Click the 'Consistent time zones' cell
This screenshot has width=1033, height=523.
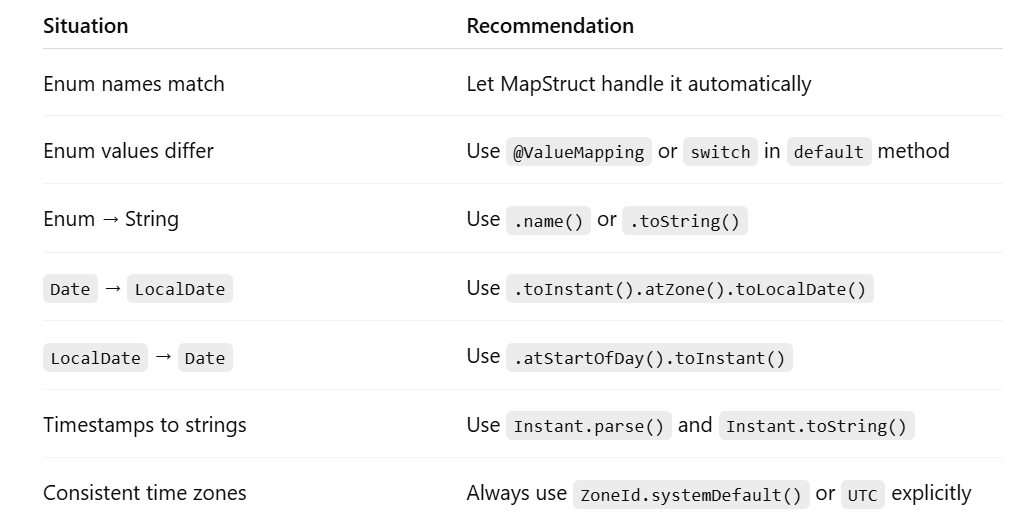click(x=145, y=493)
